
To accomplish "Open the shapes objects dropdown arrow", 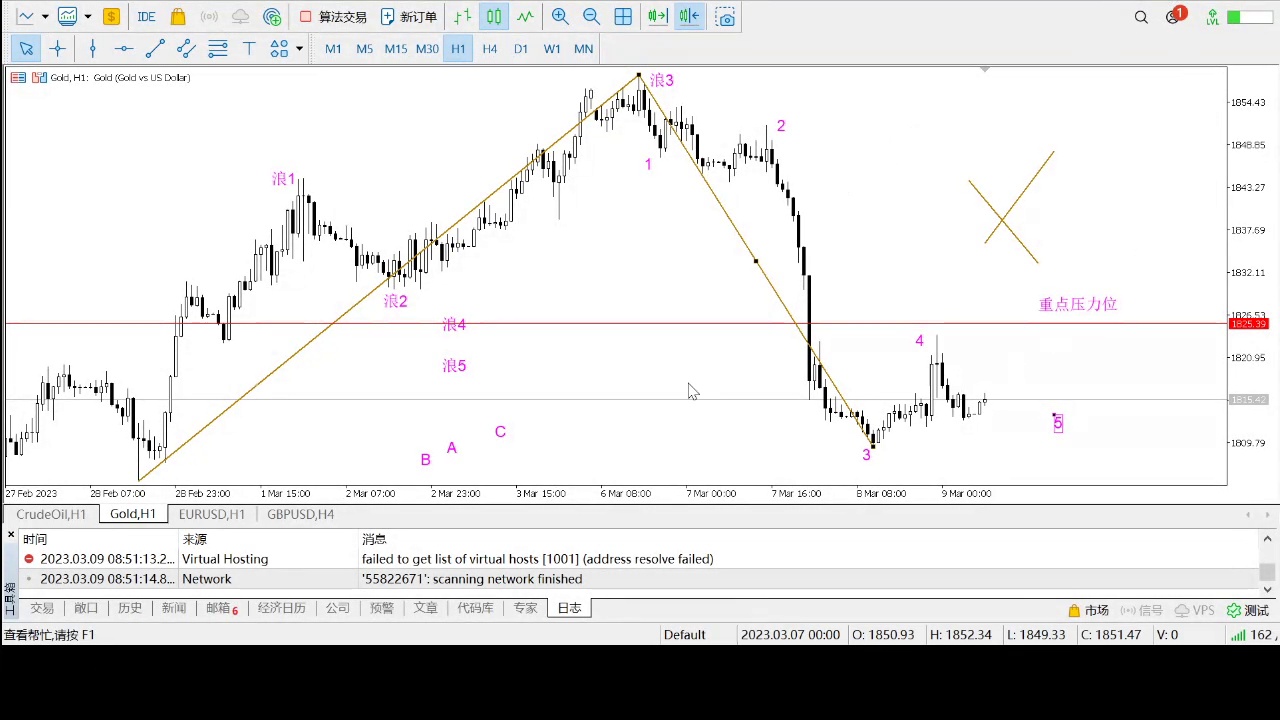I will pyautogui.click(x=299, y=48).
